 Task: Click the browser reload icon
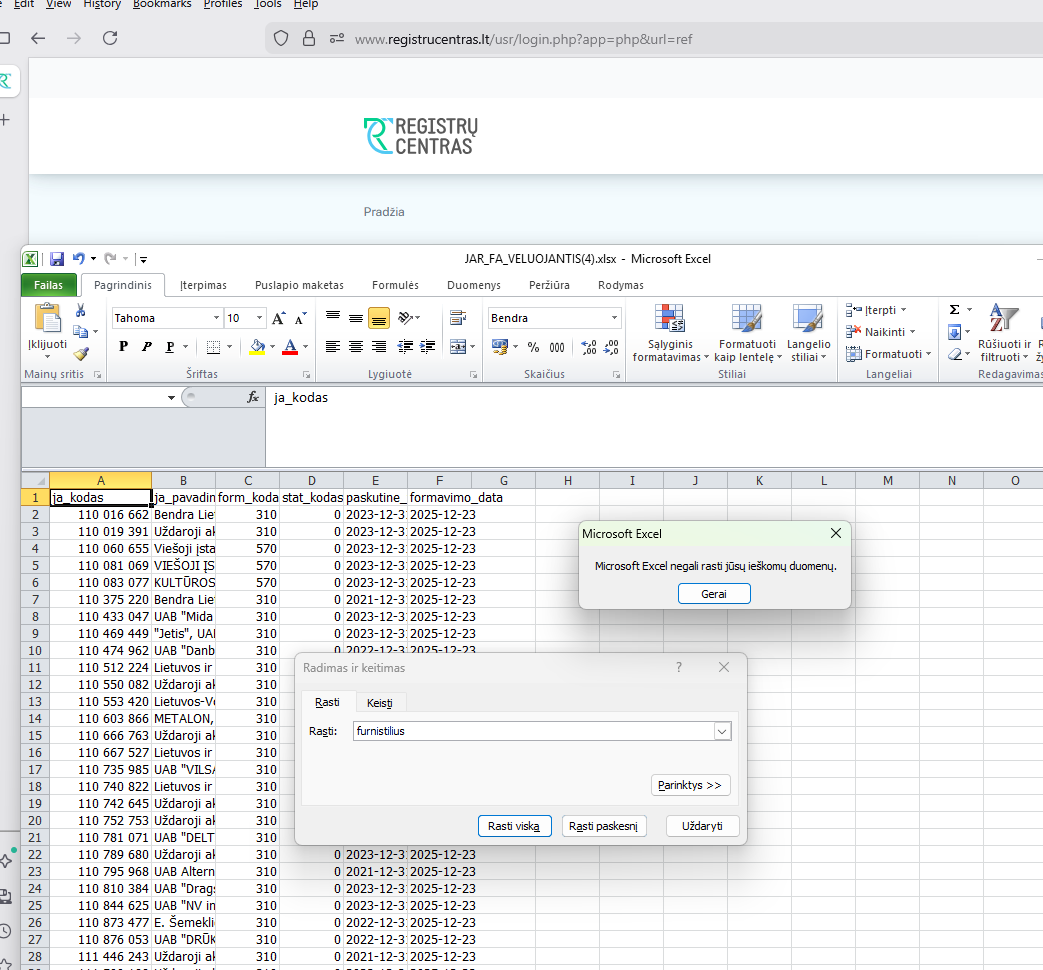[x=110, y=38]
